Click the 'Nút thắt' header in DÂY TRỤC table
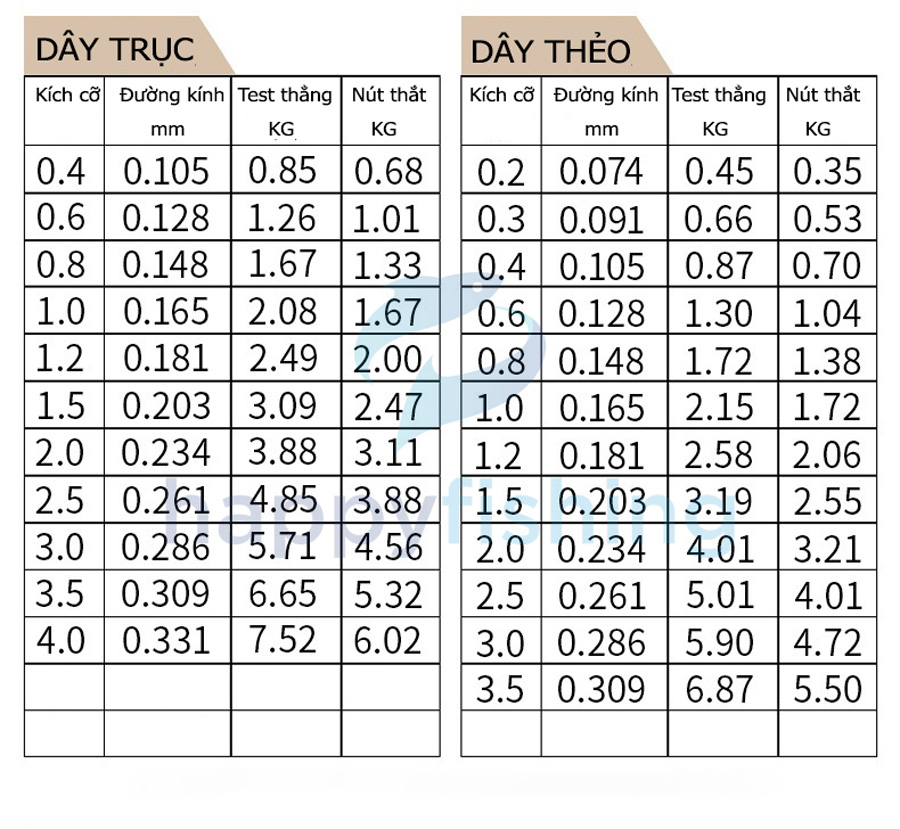 (391, 110)
